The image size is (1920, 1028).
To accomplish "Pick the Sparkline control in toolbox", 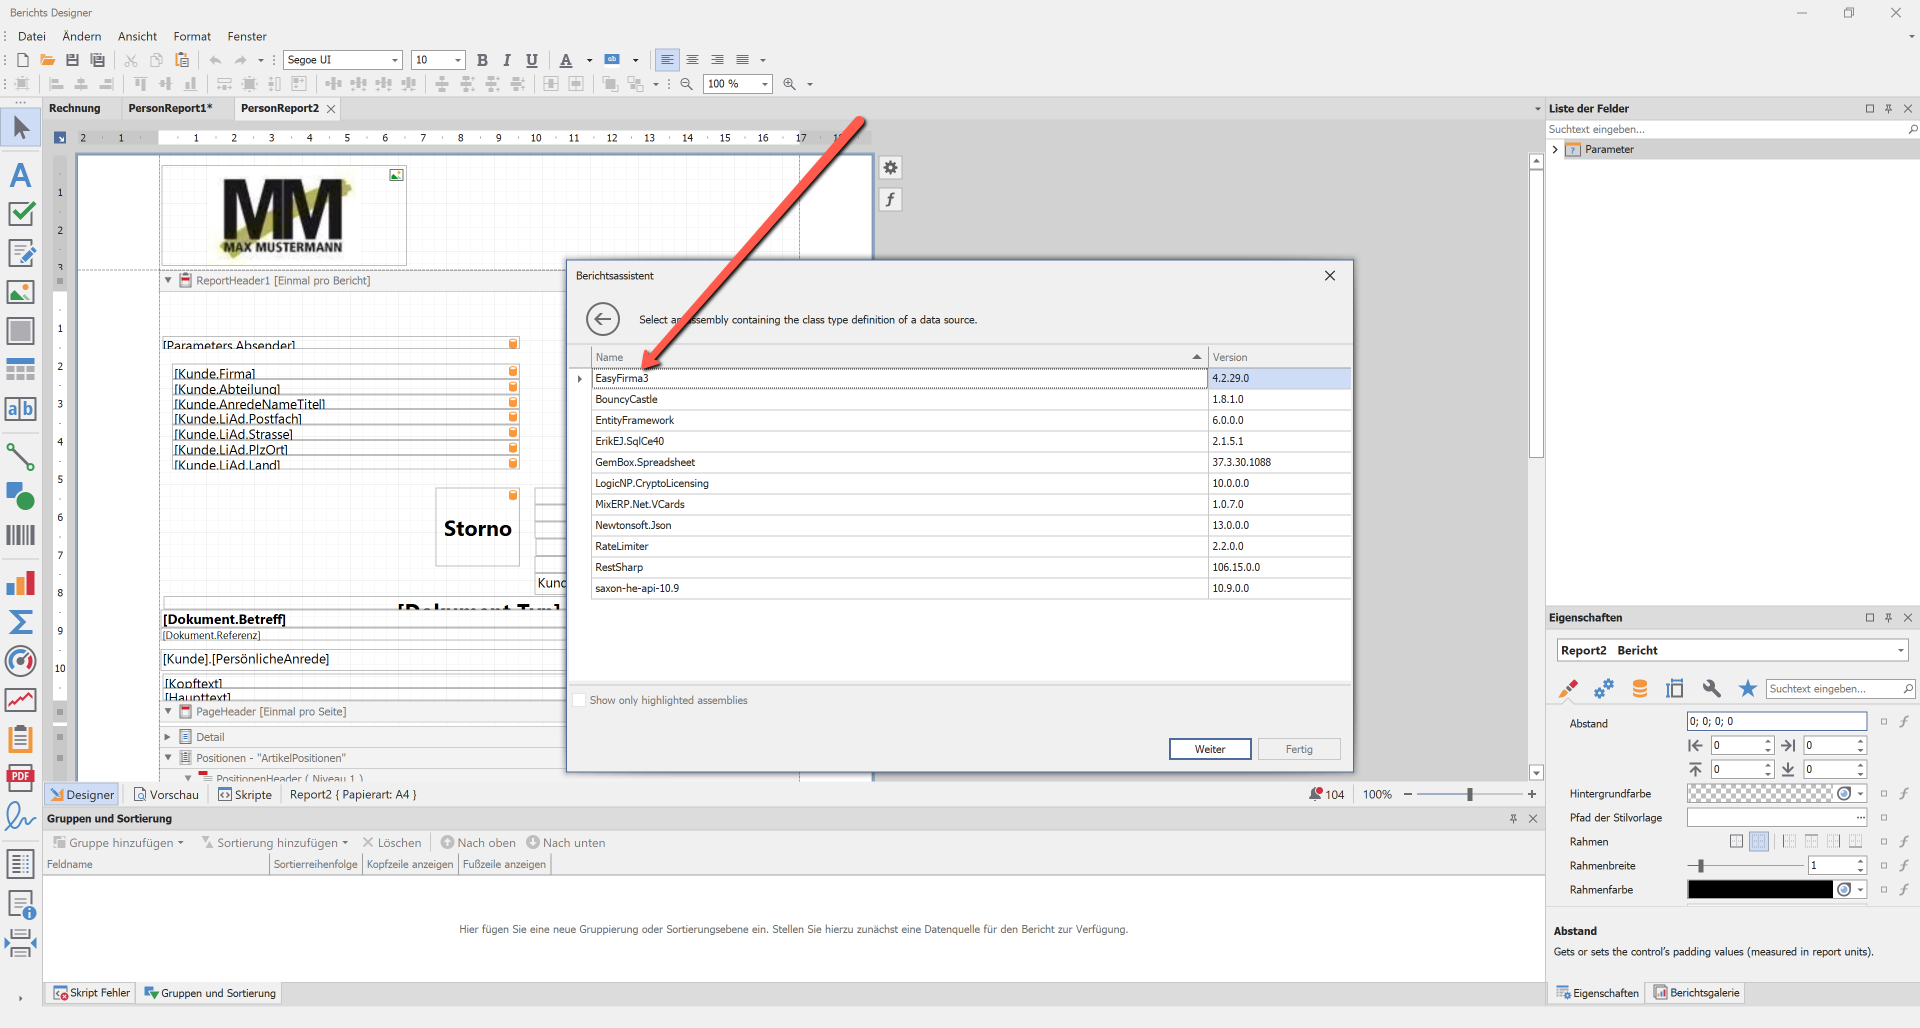I will pyautogui.click(x=20, y=700).
